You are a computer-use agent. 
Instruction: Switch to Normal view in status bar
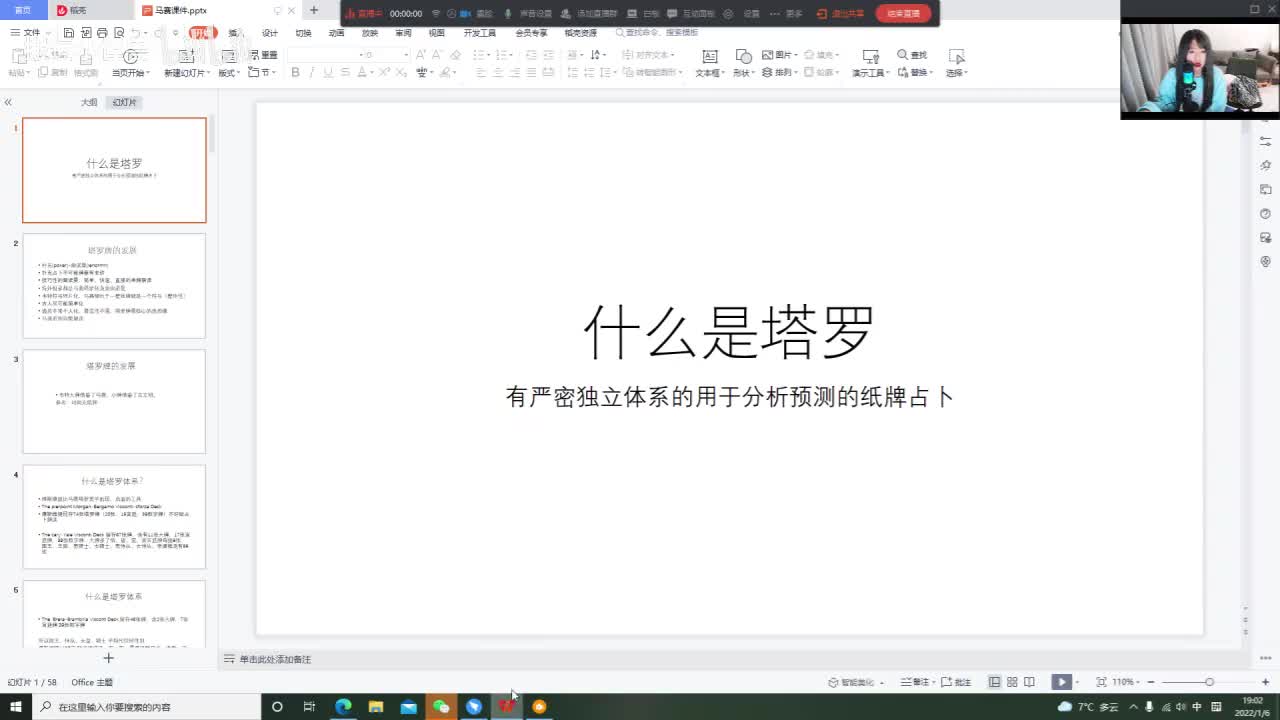994,682
